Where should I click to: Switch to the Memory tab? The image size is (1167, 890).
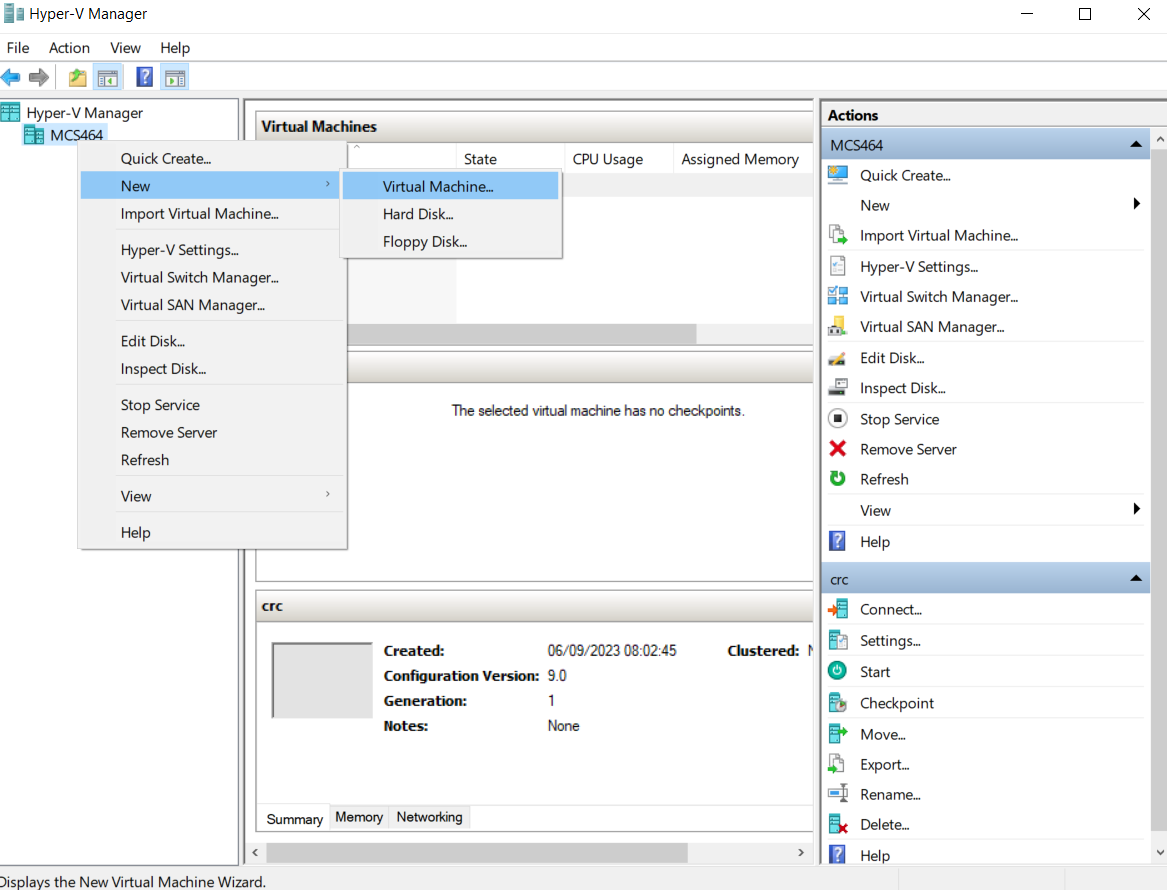(359, 817)
